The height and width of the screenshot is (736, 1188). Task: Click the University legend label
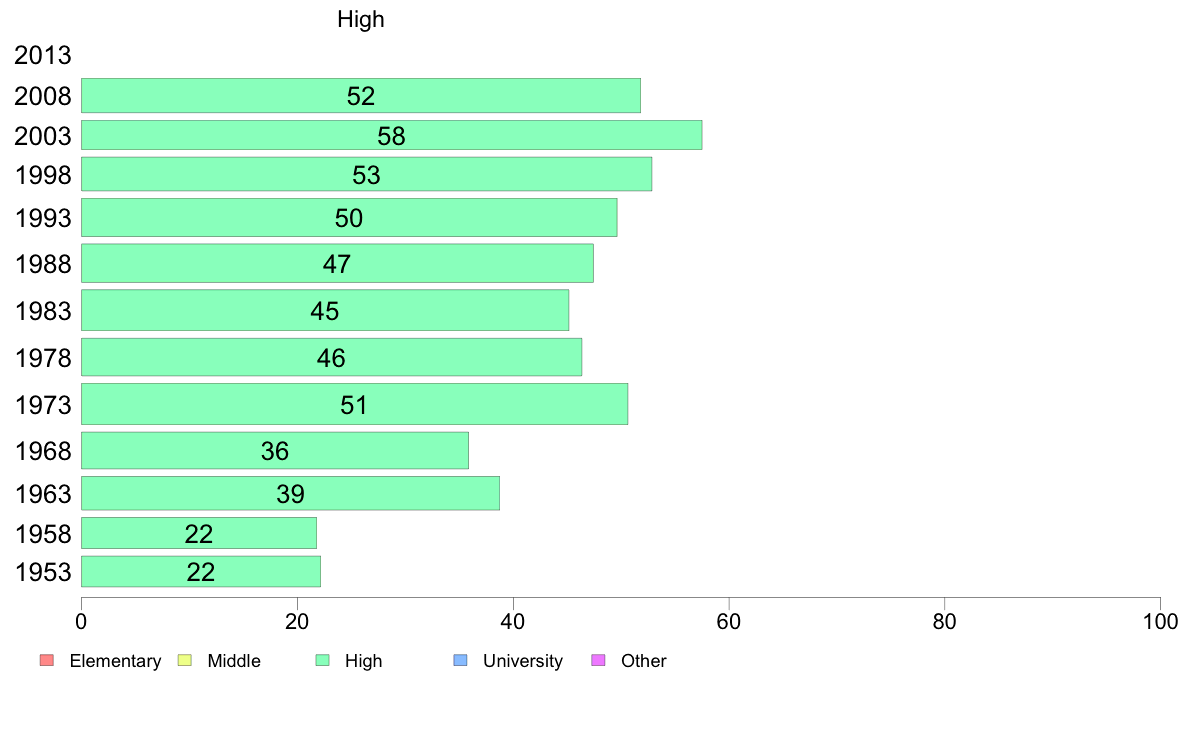[x=523, y=661]
